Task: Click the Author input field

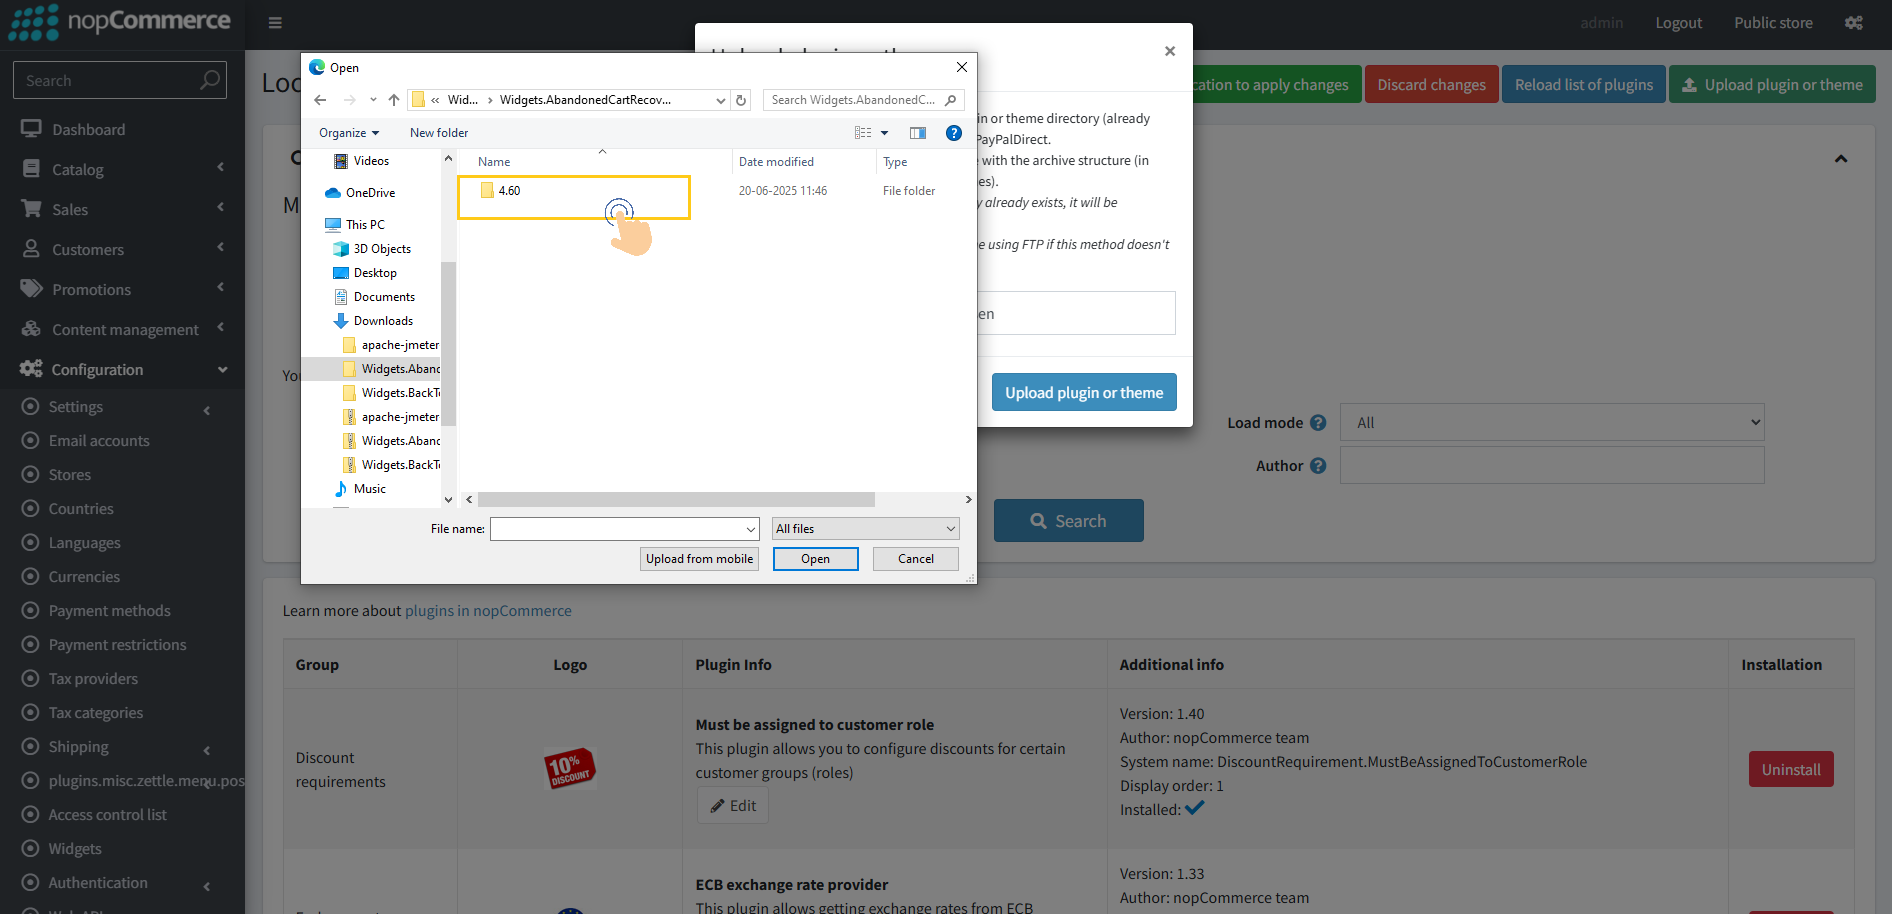Action: click(1552, 466)
